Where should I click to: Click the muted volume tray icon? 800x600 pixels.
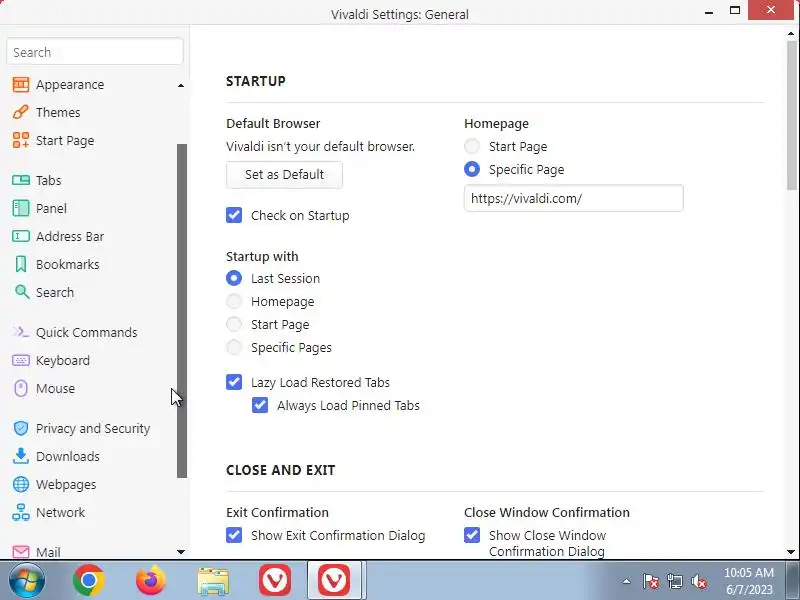click(698, 581)
